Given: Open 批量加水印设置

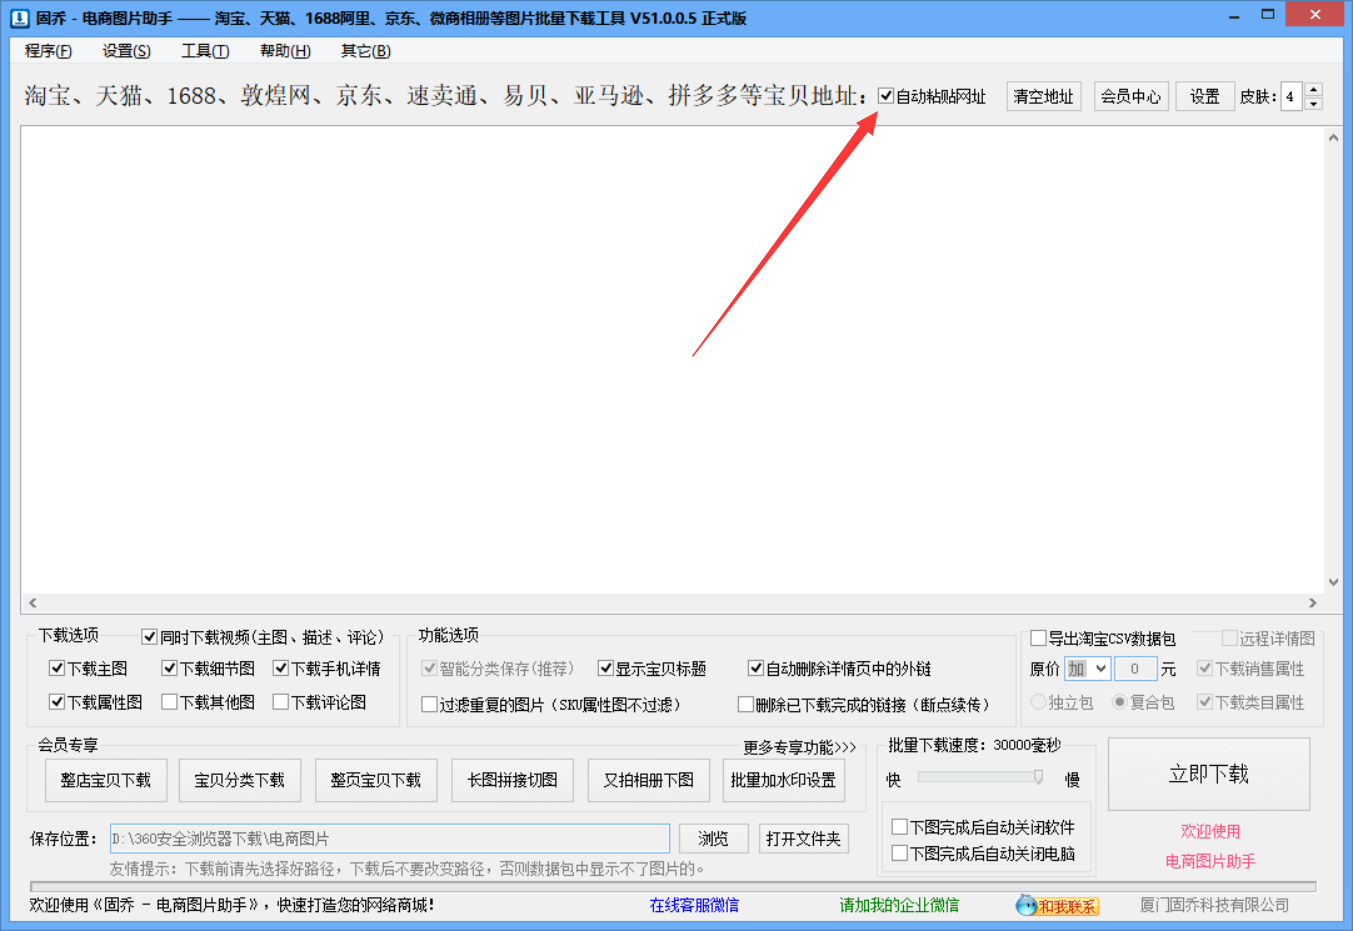Looking at the screenshot, I should (x=784, y=780).
